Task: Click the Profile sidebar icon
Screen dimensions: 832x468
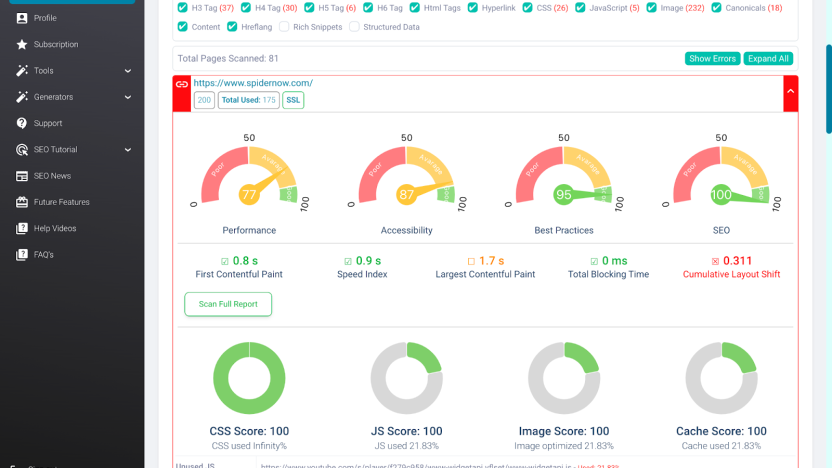Action: pos(22,18)
